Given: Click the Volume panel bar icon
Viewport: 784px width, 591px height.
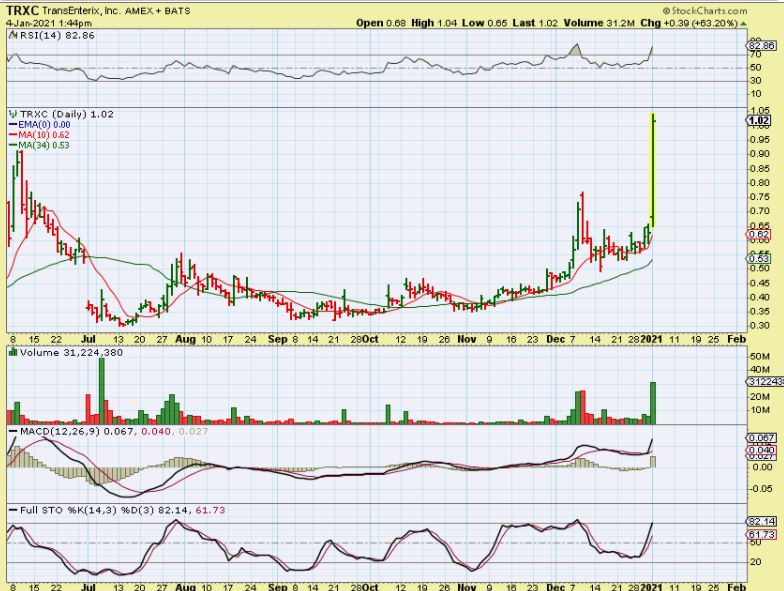Looking at the screenshot, I should [x=11, y=352].
